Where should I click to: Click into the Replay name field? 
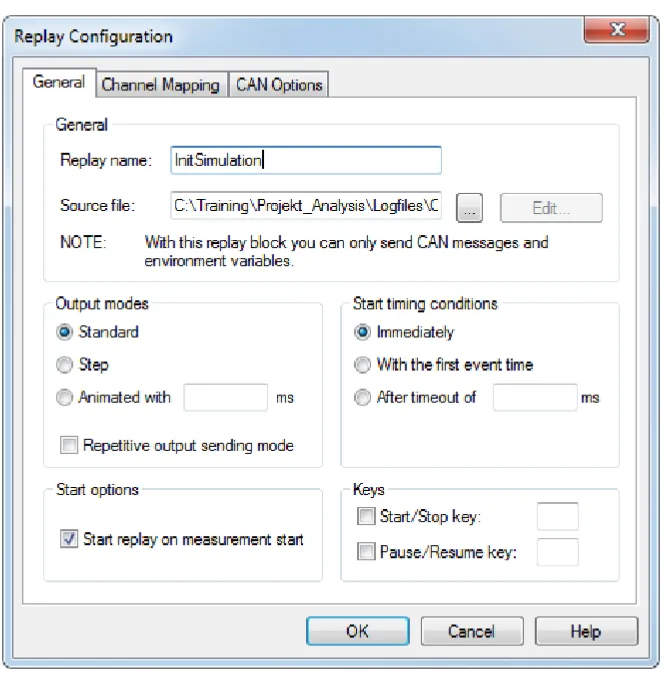pyautogui.click(x=306, y=161)
